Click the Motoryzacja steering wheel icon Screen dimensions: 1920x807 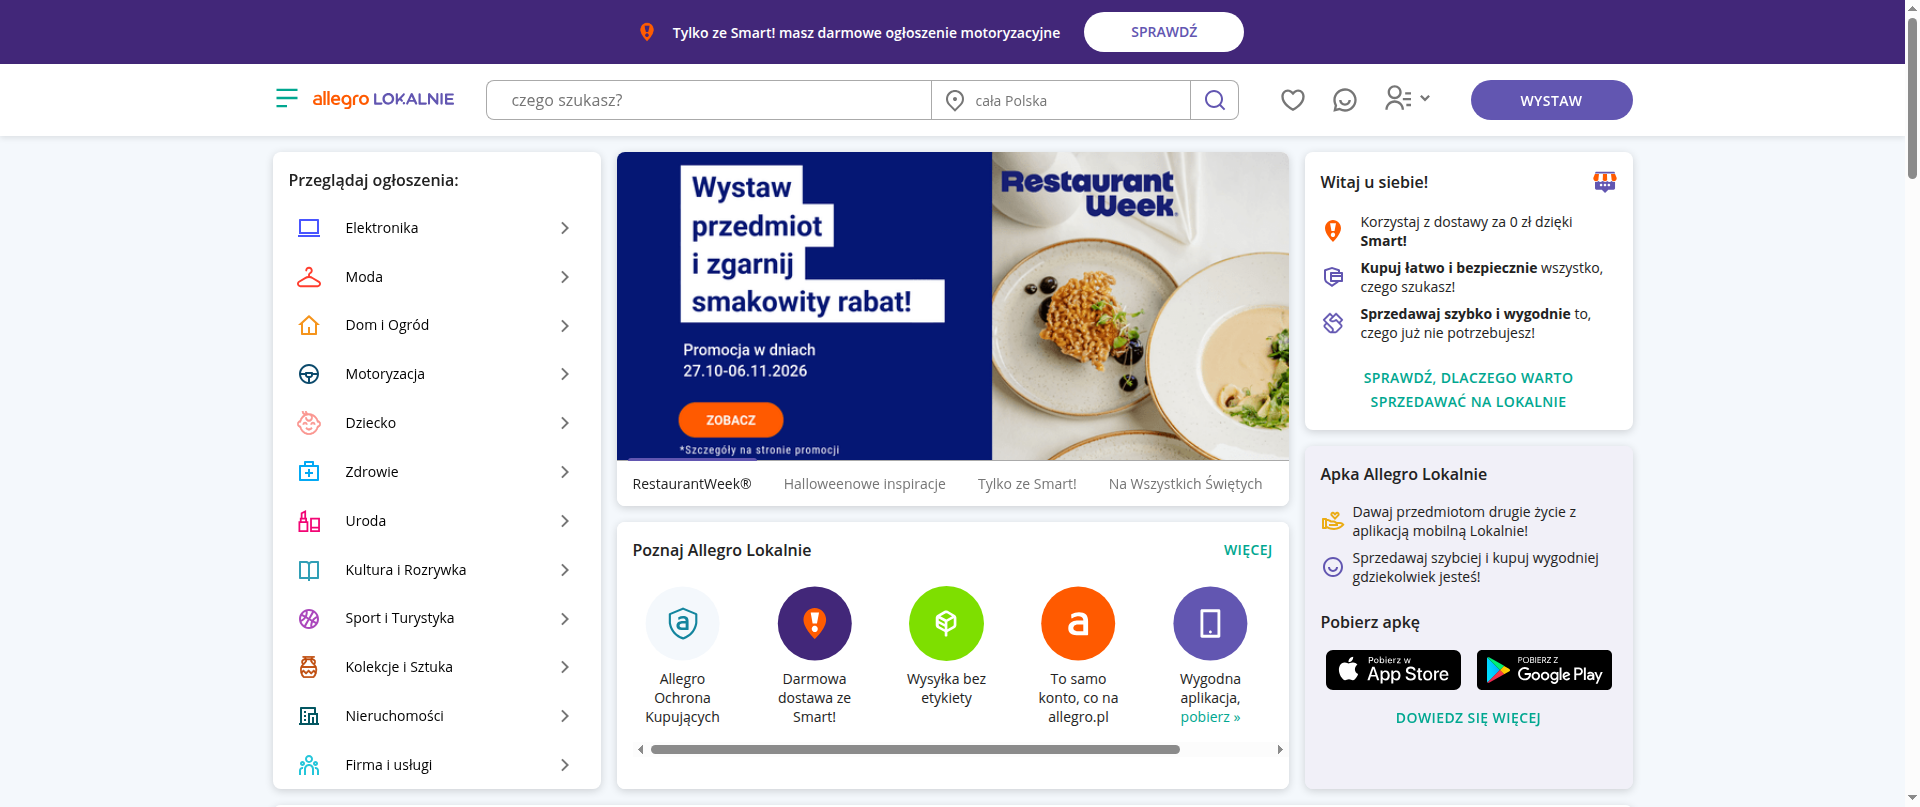pos(309,374)
